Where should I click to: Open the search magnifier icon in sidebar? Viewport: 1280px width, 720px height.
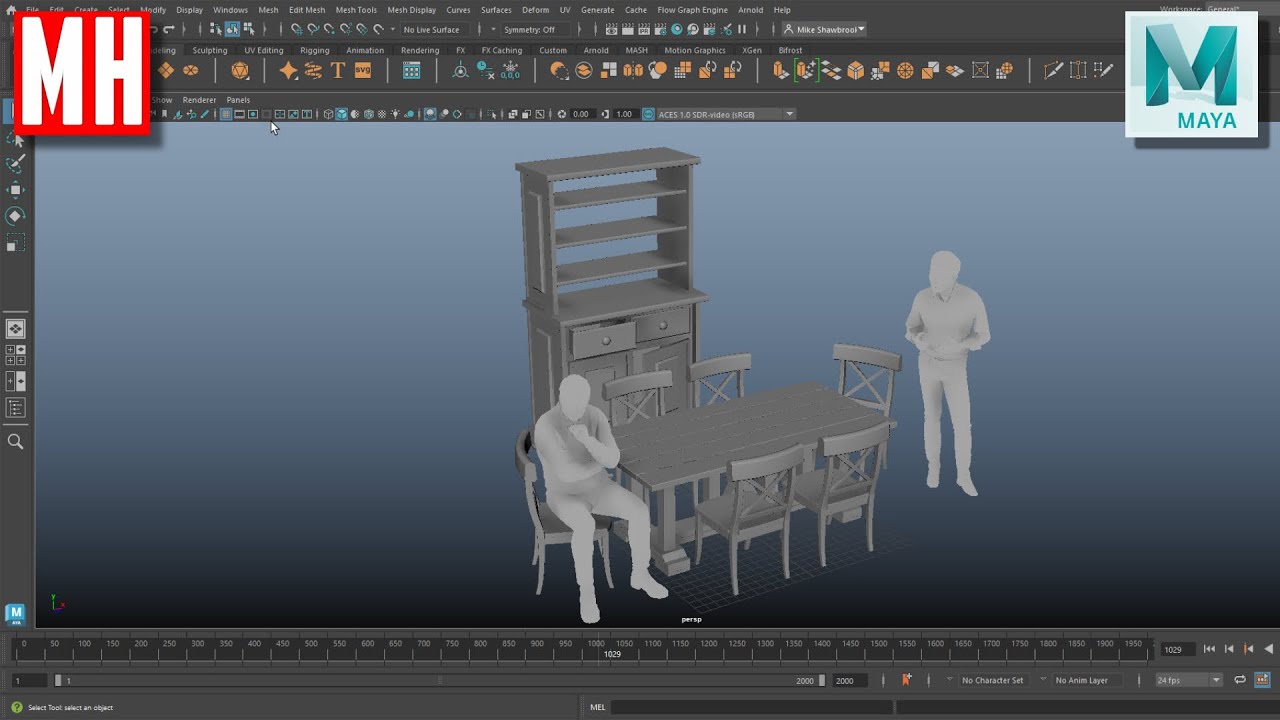tap(16, 441)
